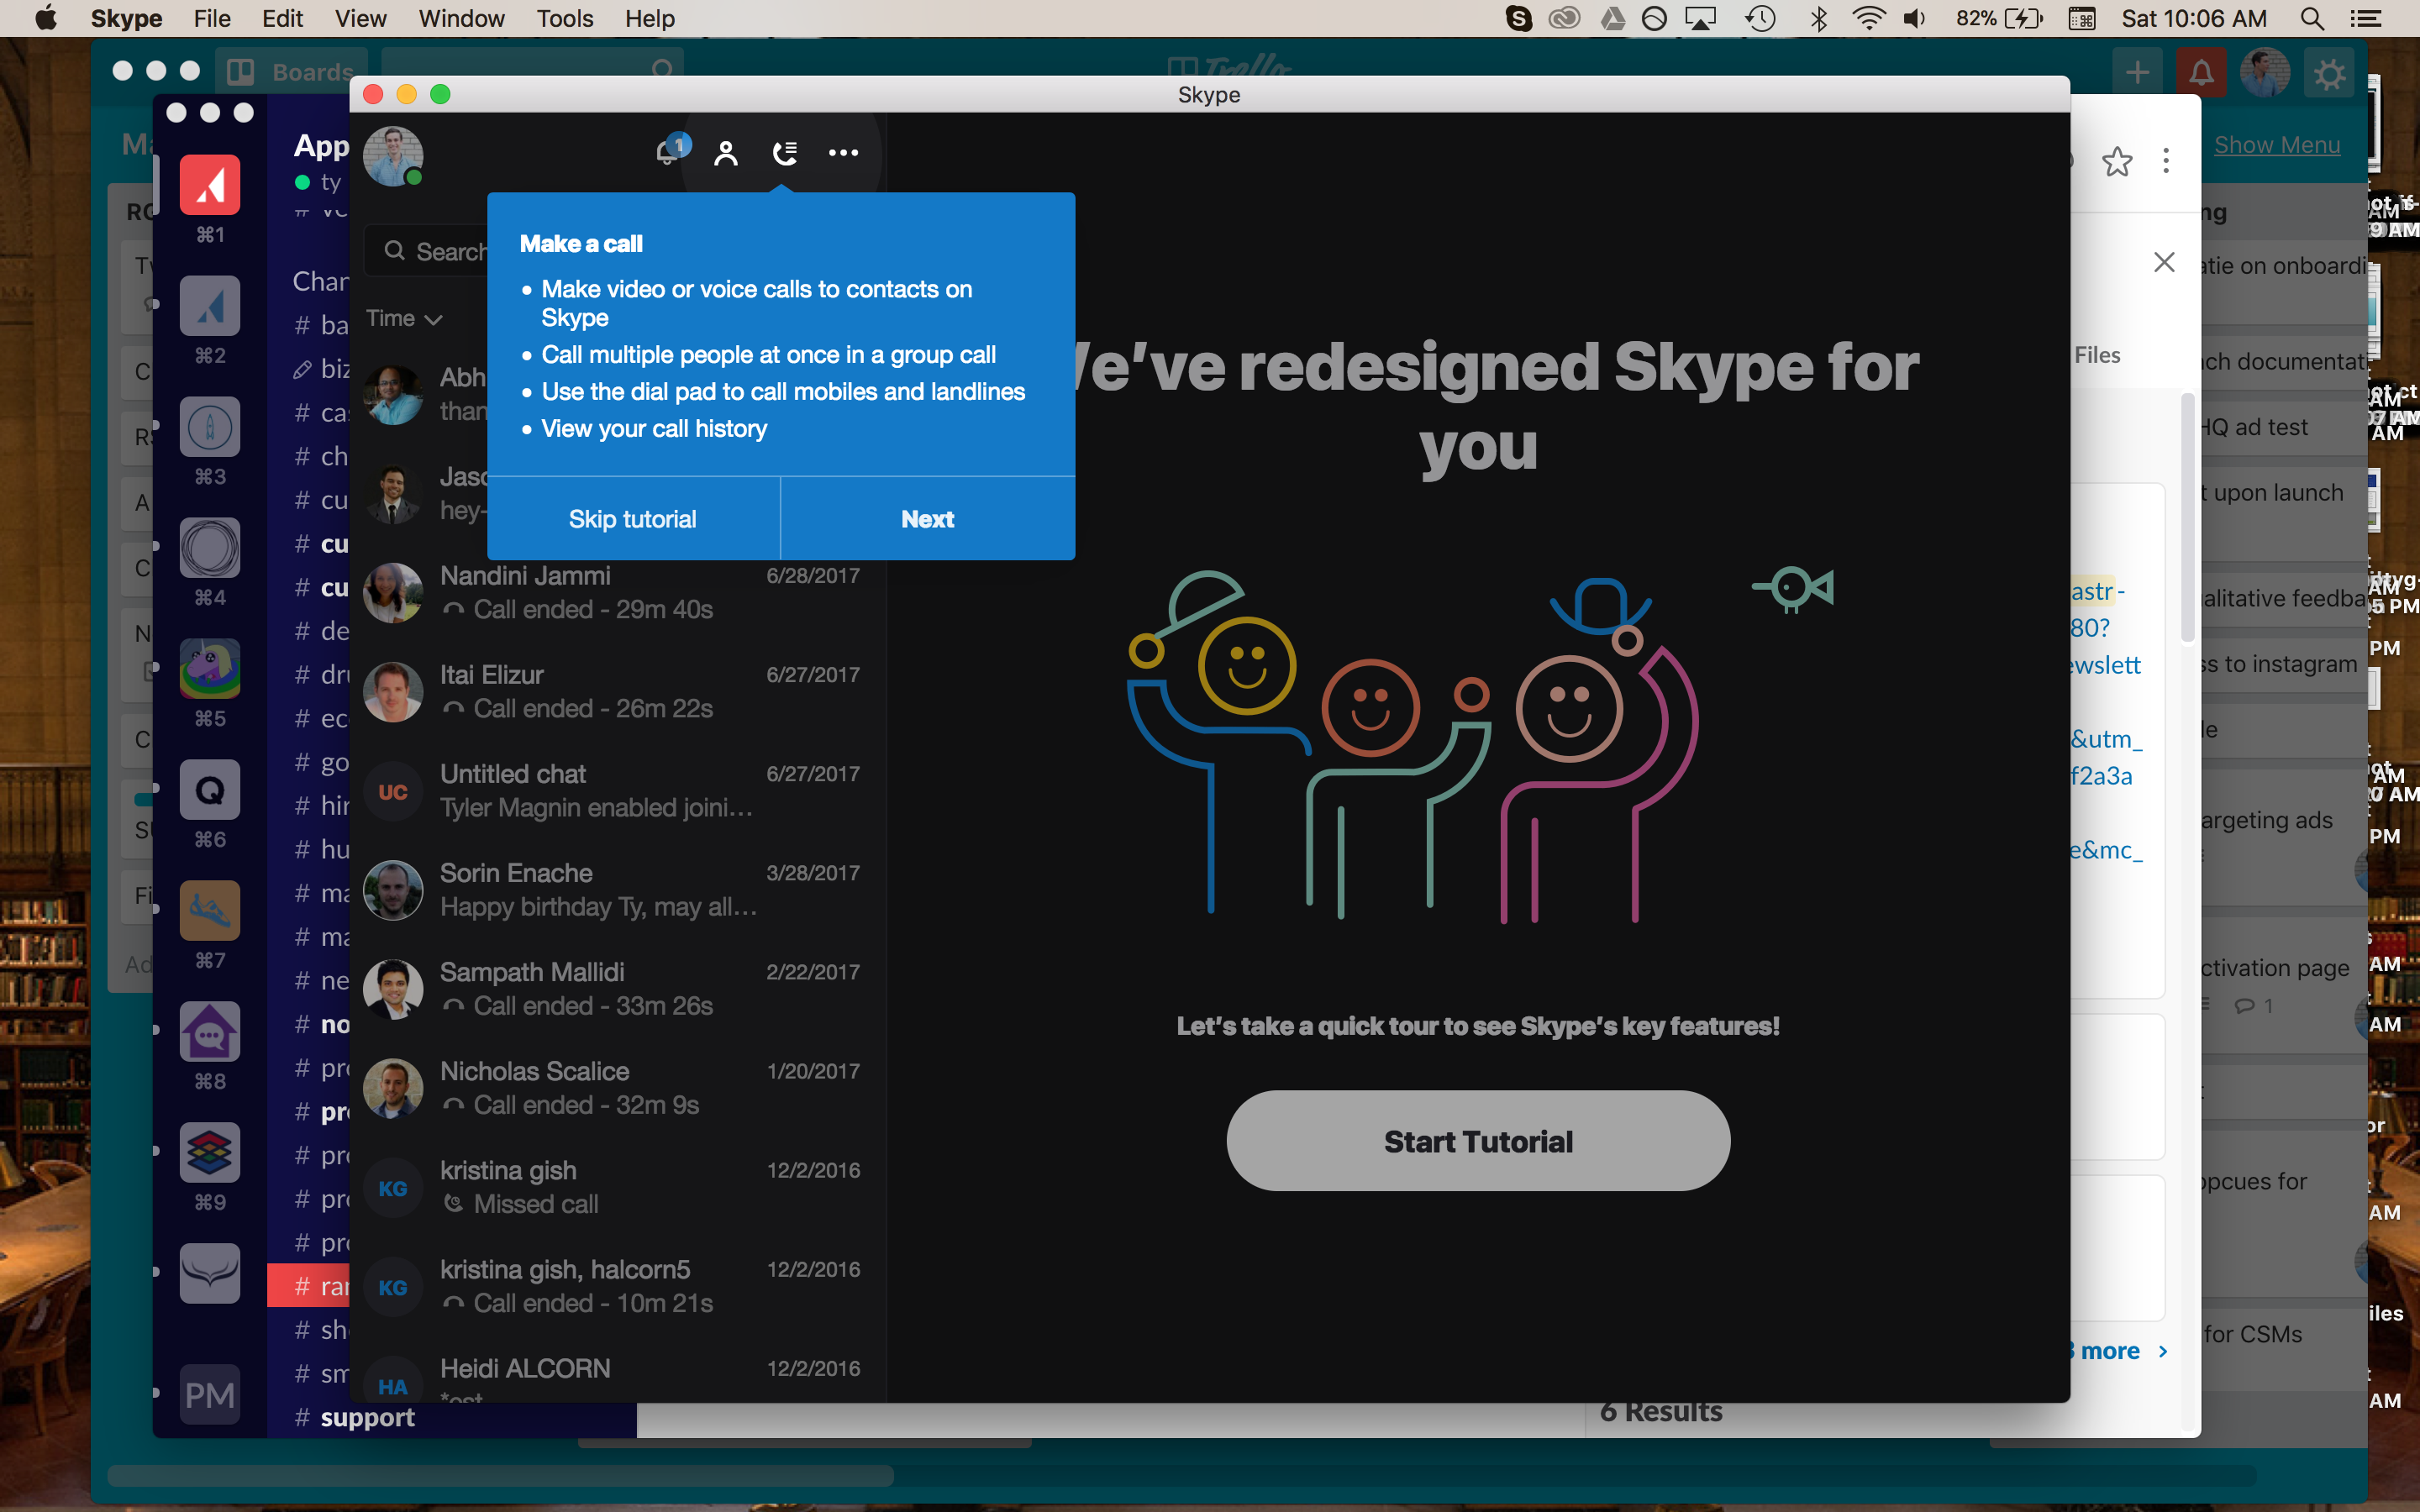Viewport: 2420px width, 1512px height.
Task: Click Skip tutorial in the tooltip
Action: click(632, 519)
